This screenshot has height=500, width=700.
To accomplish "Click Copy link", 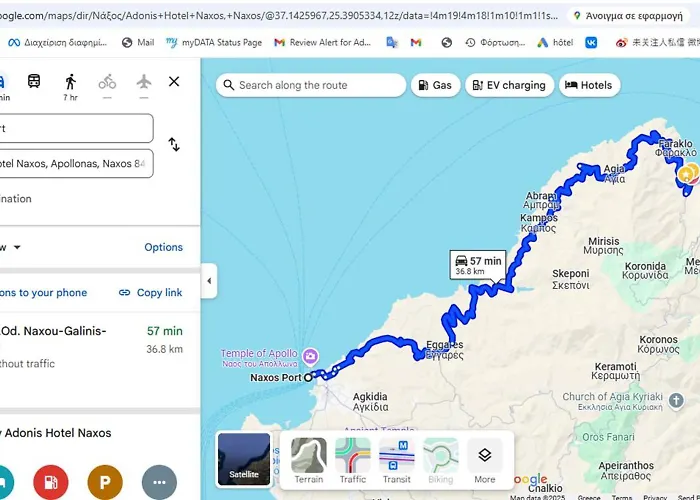I will click(151, 293).
